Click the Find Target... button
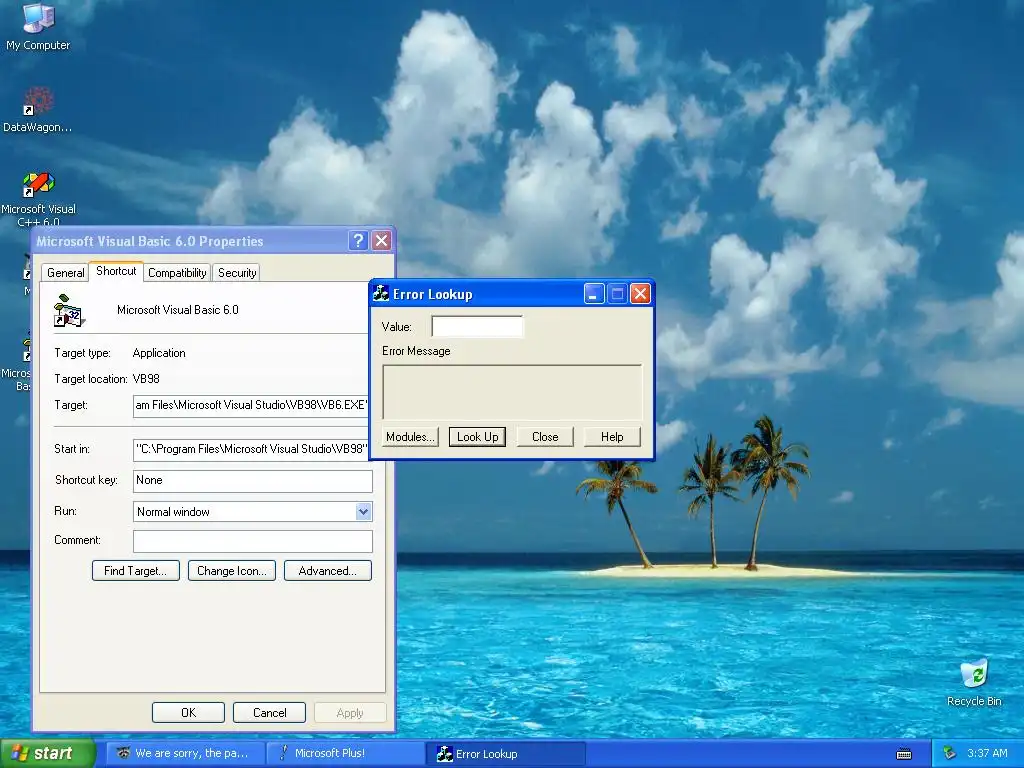The image size is (1024, 768). pyautogui.click(x=136, y=571)
